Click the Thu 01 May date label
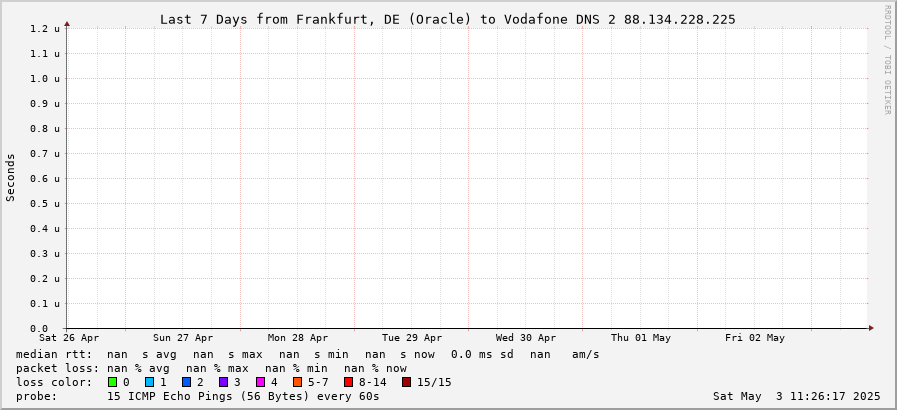The image size is (897, 410). pyautogui.click(x=641, y=338)
